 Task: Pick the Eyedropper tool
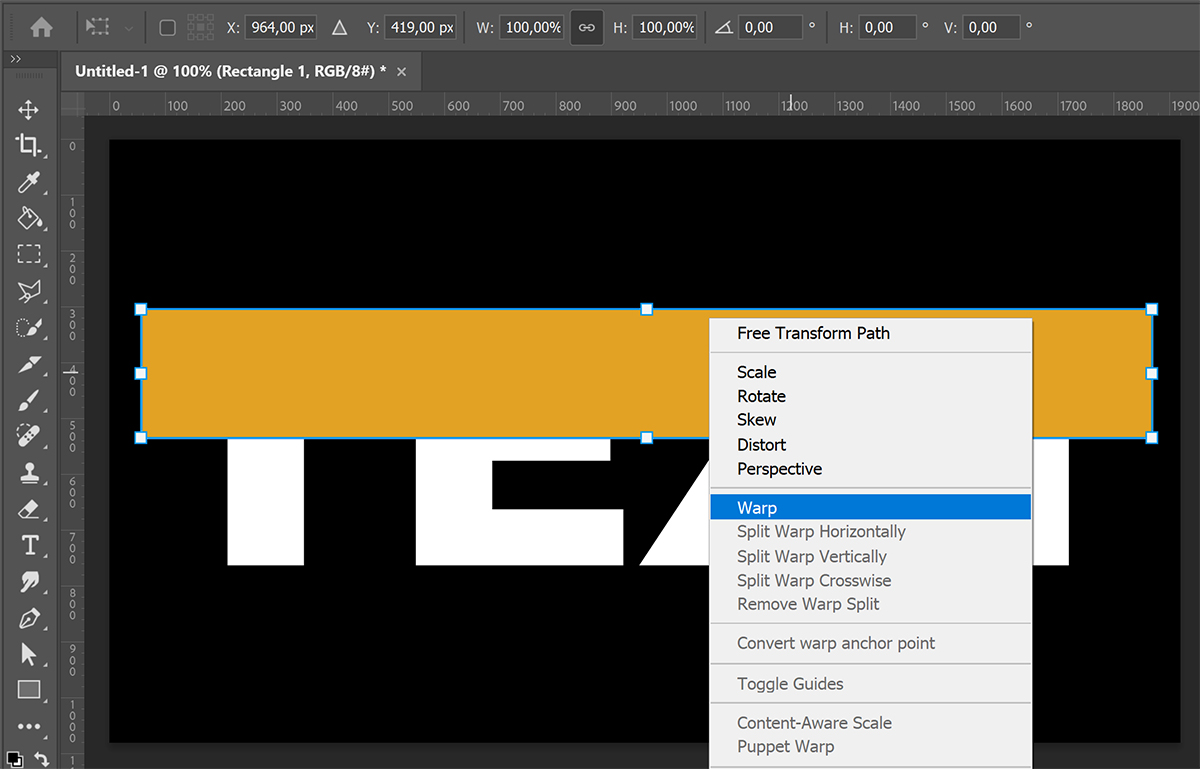tap(29, 182)
